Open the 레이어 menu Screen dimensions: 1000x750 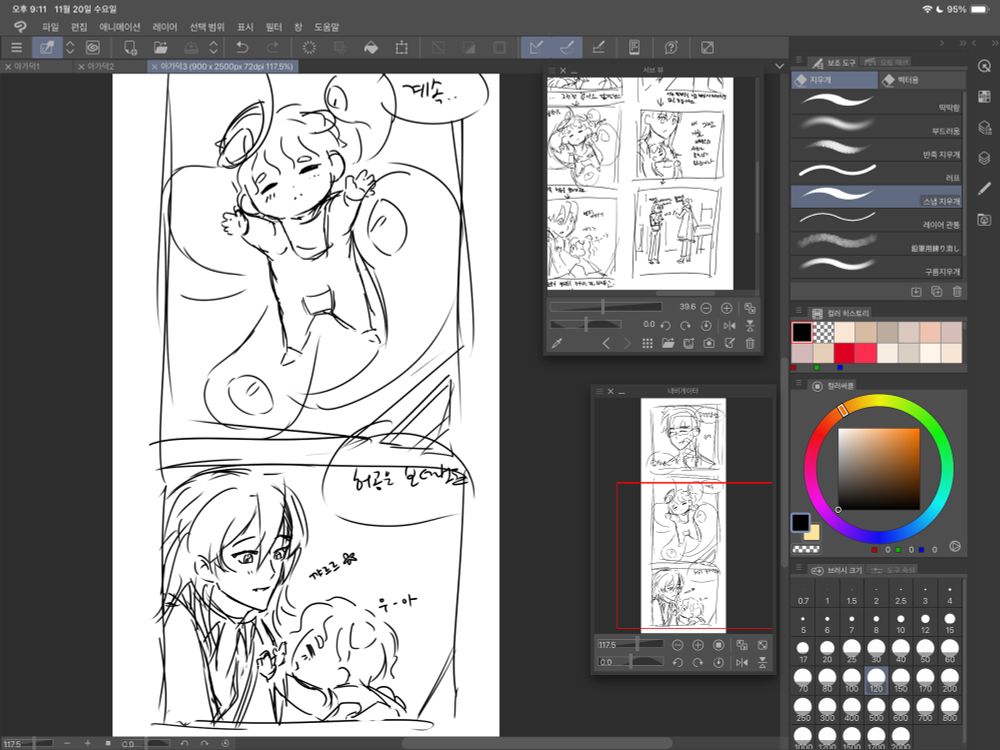coord(165,27)
